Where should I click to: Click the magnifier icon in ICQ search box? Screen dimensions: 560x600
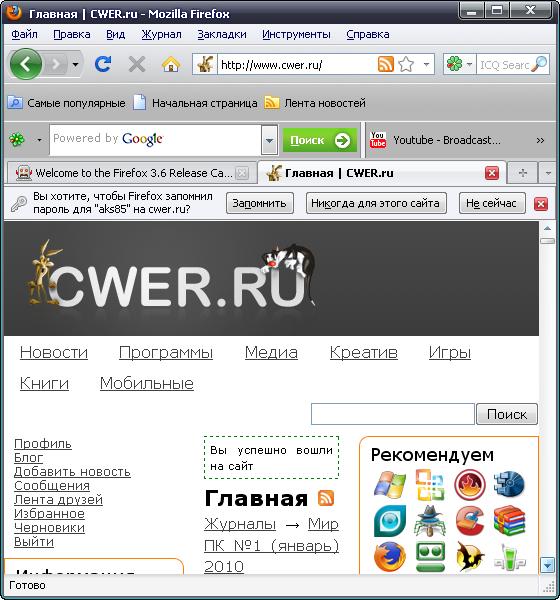pyautogui.click(x=539, y=64)
